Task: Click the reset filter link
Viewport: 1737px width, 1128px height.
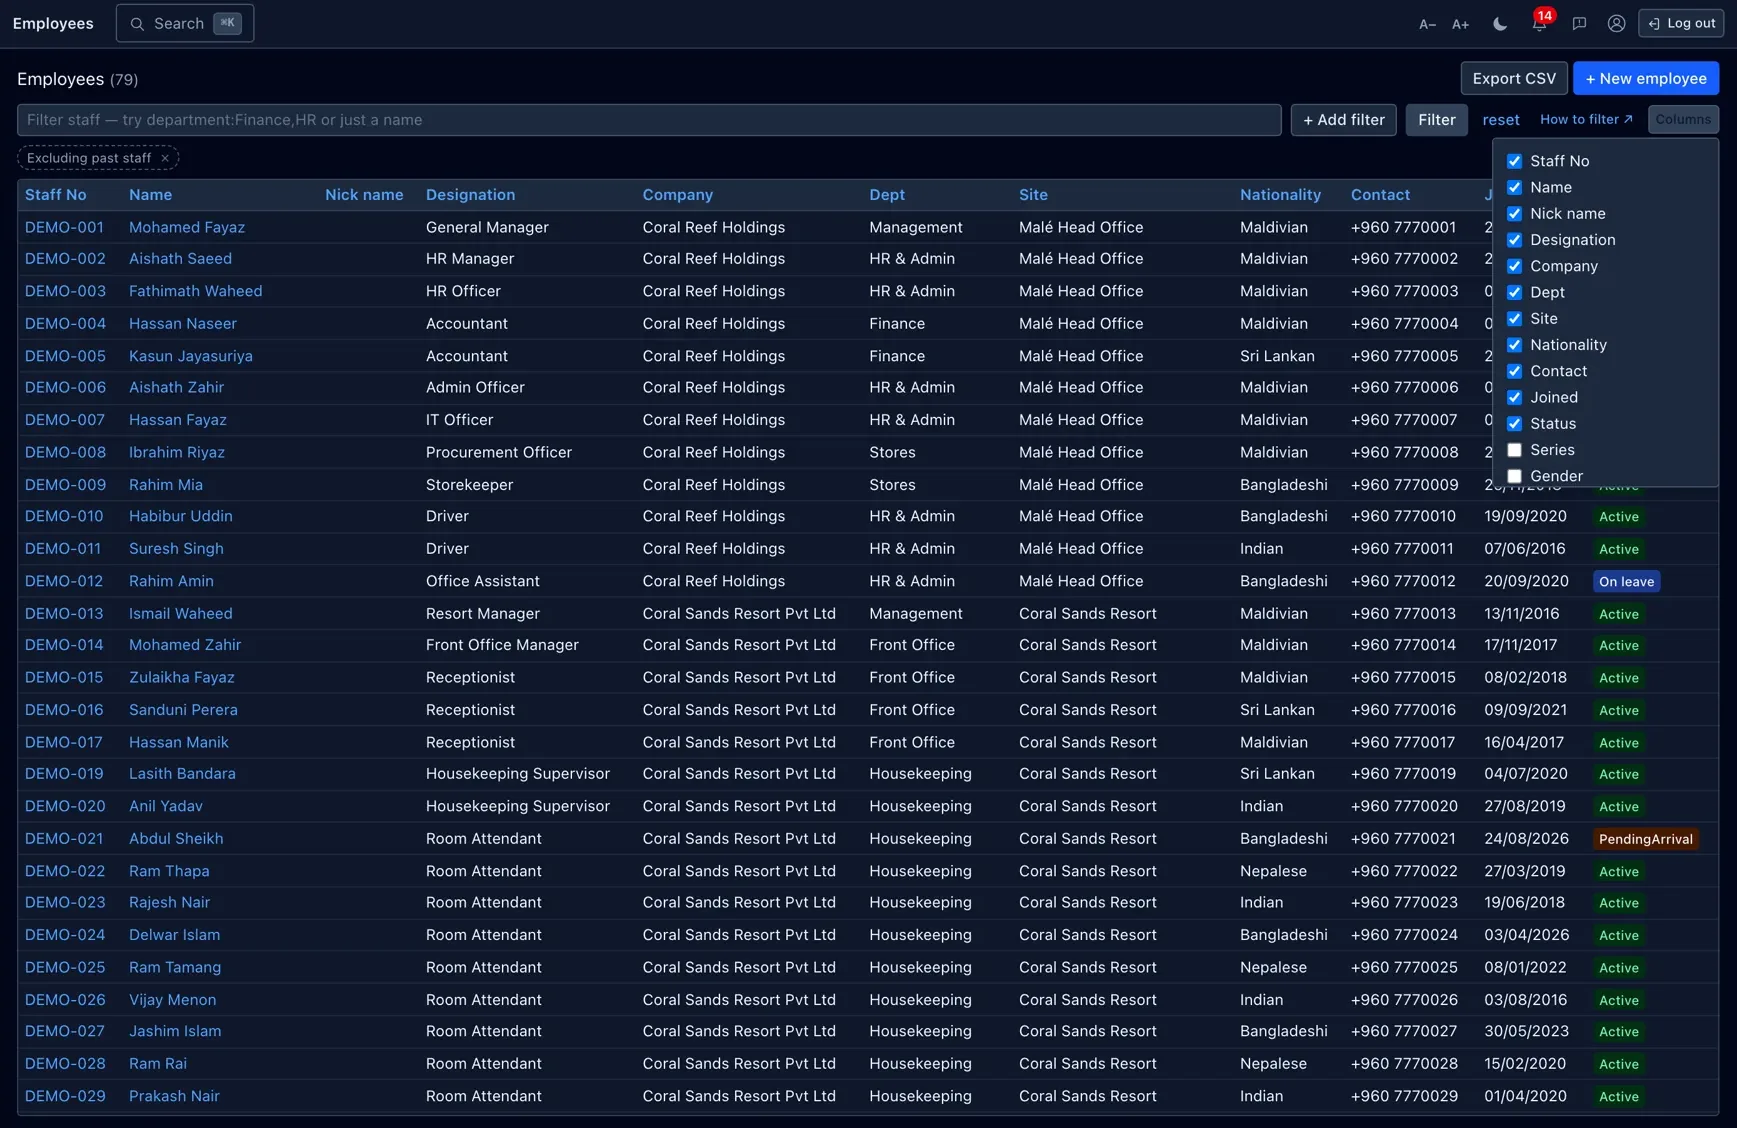Action: coord(1500,120)
